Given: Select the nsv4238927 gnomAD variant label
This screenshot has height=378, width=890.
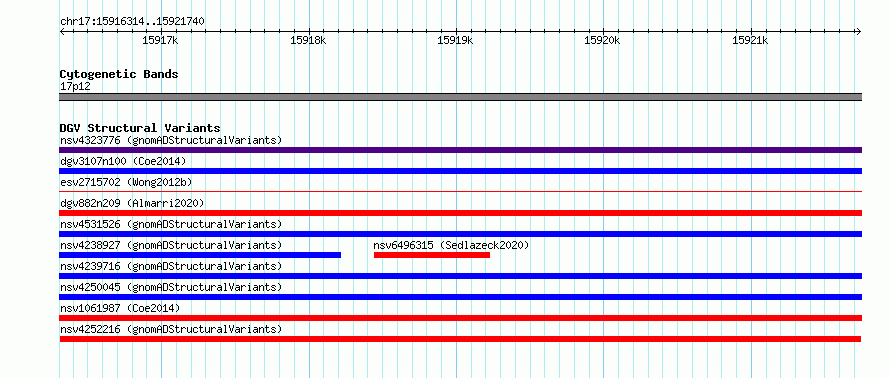Looking at the screenshot, I should tap(171, 245).
